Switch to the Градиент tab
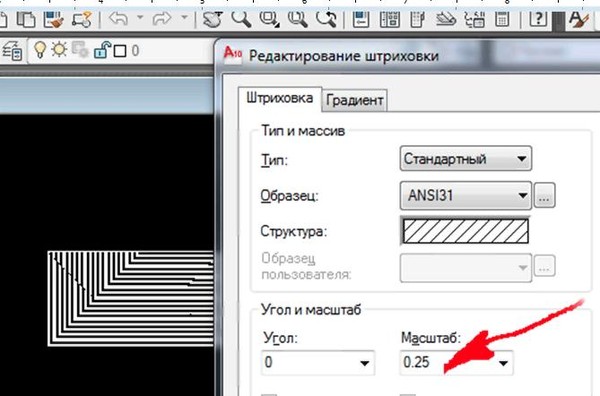This screenshot has width=600, height=396. [x=354, y=100]
